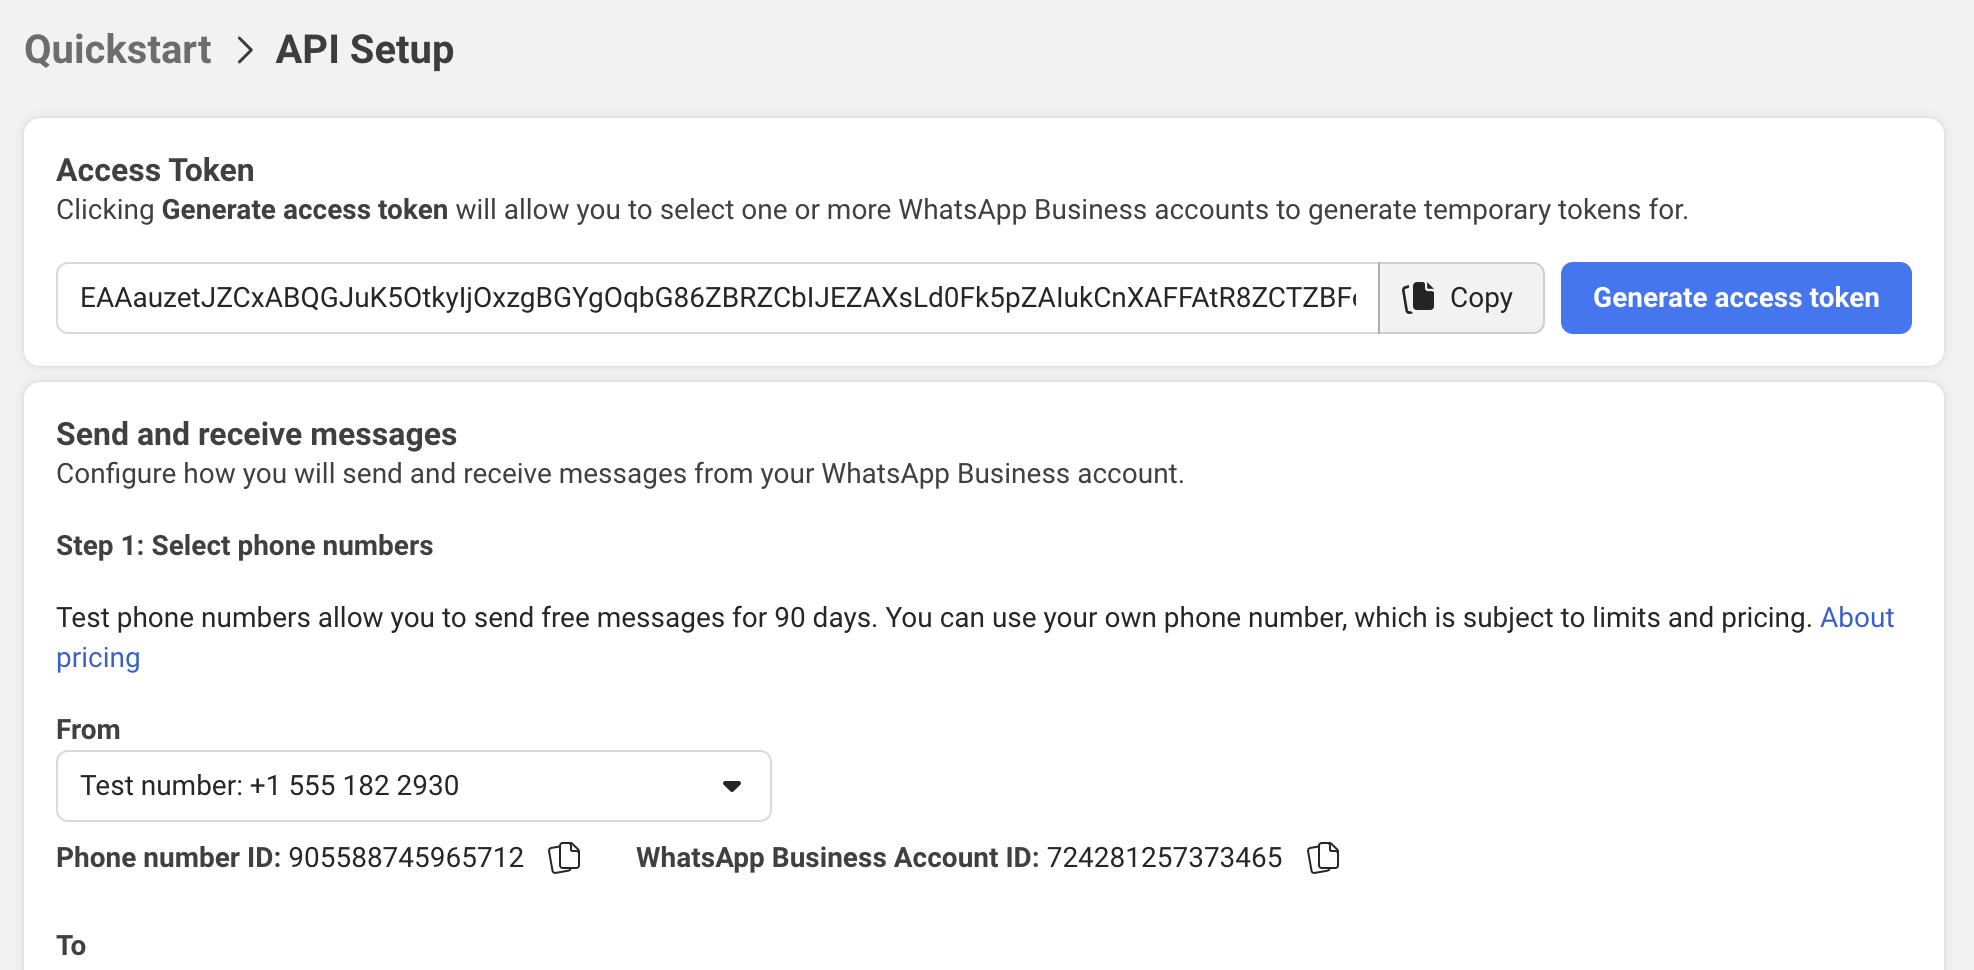Go back to Quickstart breadcrumb
The height and width of the screenshot is (970, 1974).
click(x=118, y=50)
